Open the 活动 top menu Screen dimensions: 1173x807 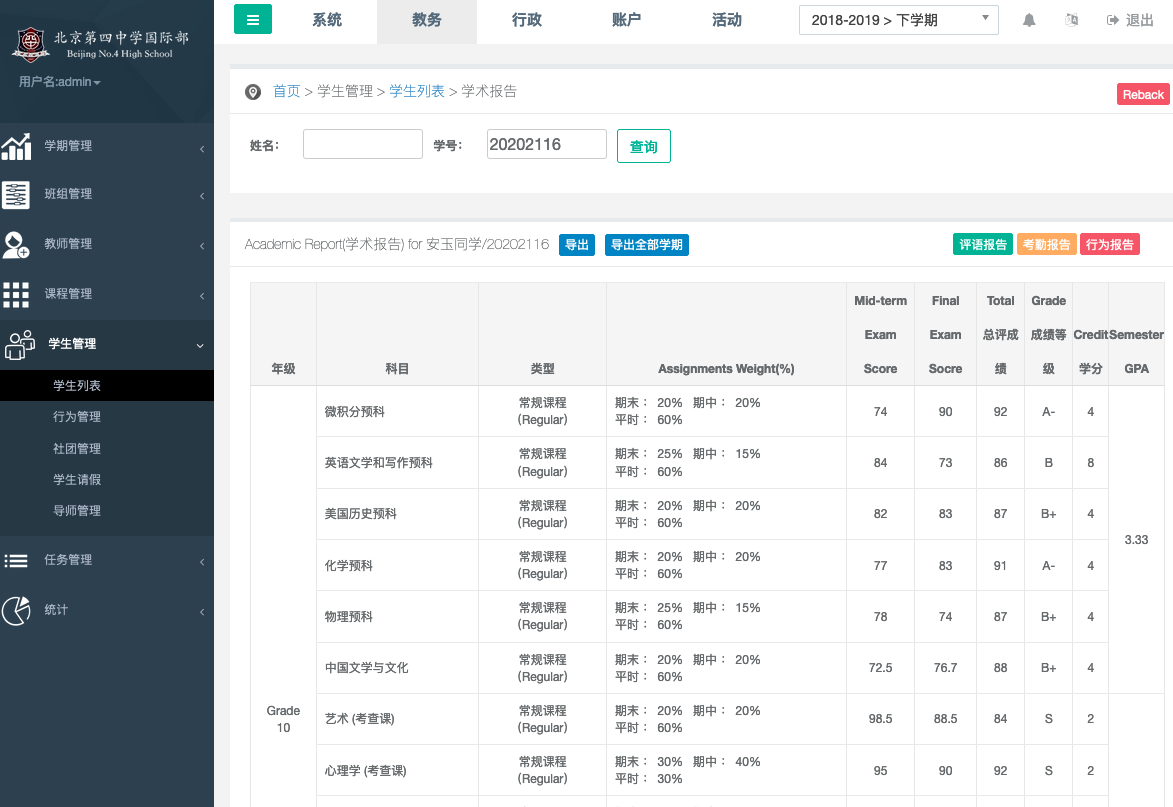(x=726, y=20)
